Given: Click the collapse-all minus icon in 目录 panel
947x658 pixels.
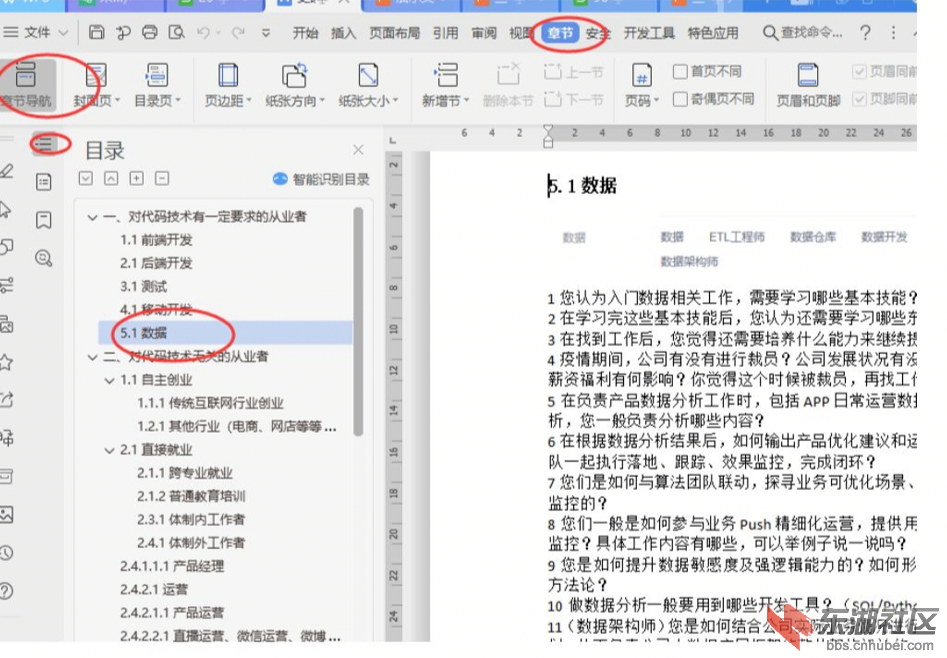Looking at the screenshot, I should (x=162, y=178).
